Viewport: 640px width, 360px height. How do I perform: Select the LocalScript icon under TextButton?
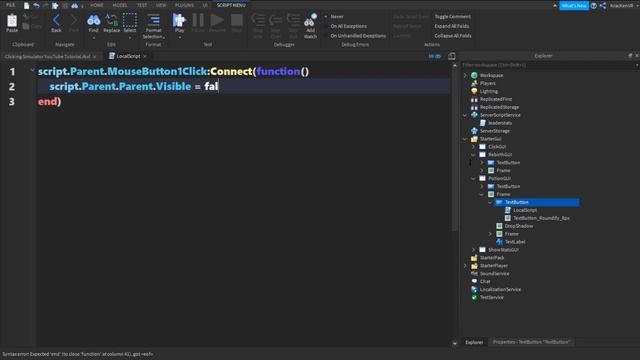click(508, 210)
